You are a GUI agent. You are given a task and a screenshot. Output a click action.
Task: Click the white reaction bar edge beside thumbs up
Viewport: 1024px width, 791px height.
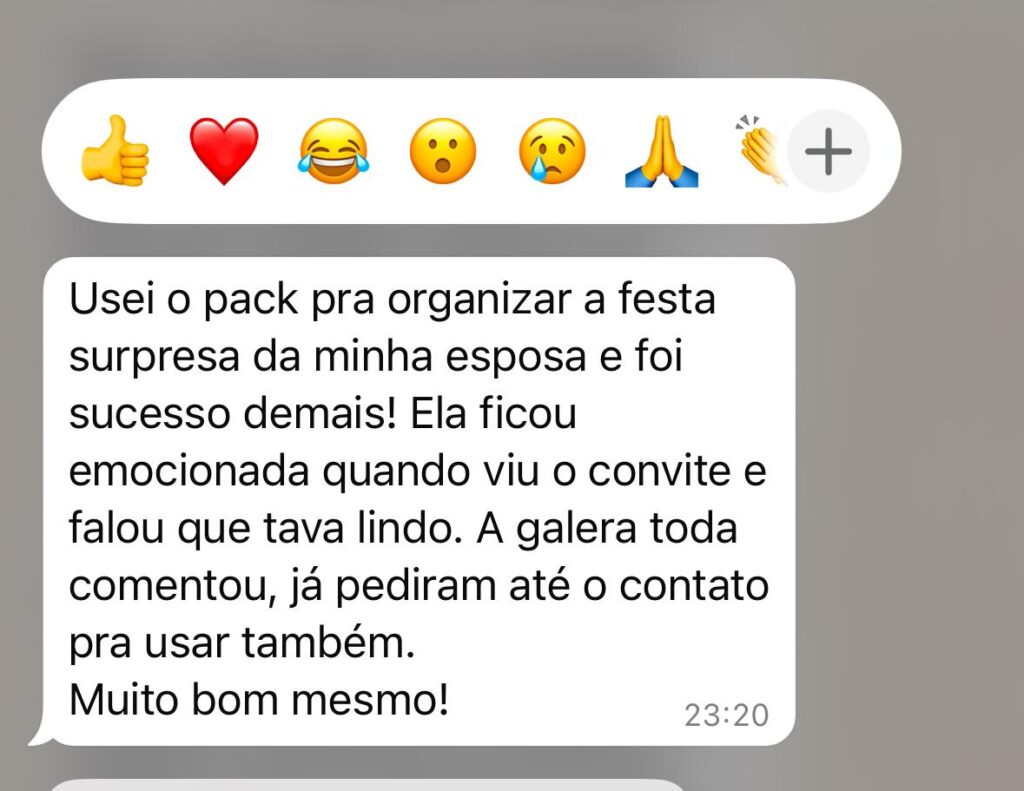tap(59, 151)
